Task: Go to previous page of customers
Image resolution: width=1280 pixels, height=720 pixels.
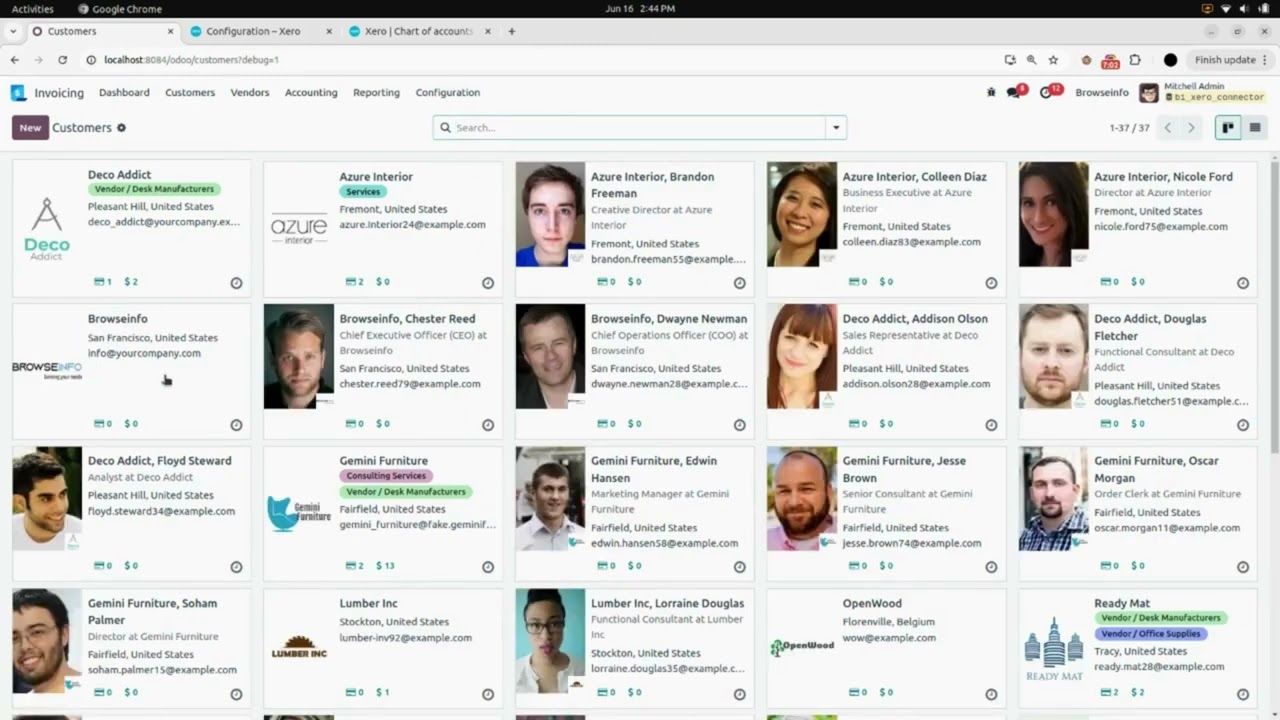Action: coord(1167,128)
